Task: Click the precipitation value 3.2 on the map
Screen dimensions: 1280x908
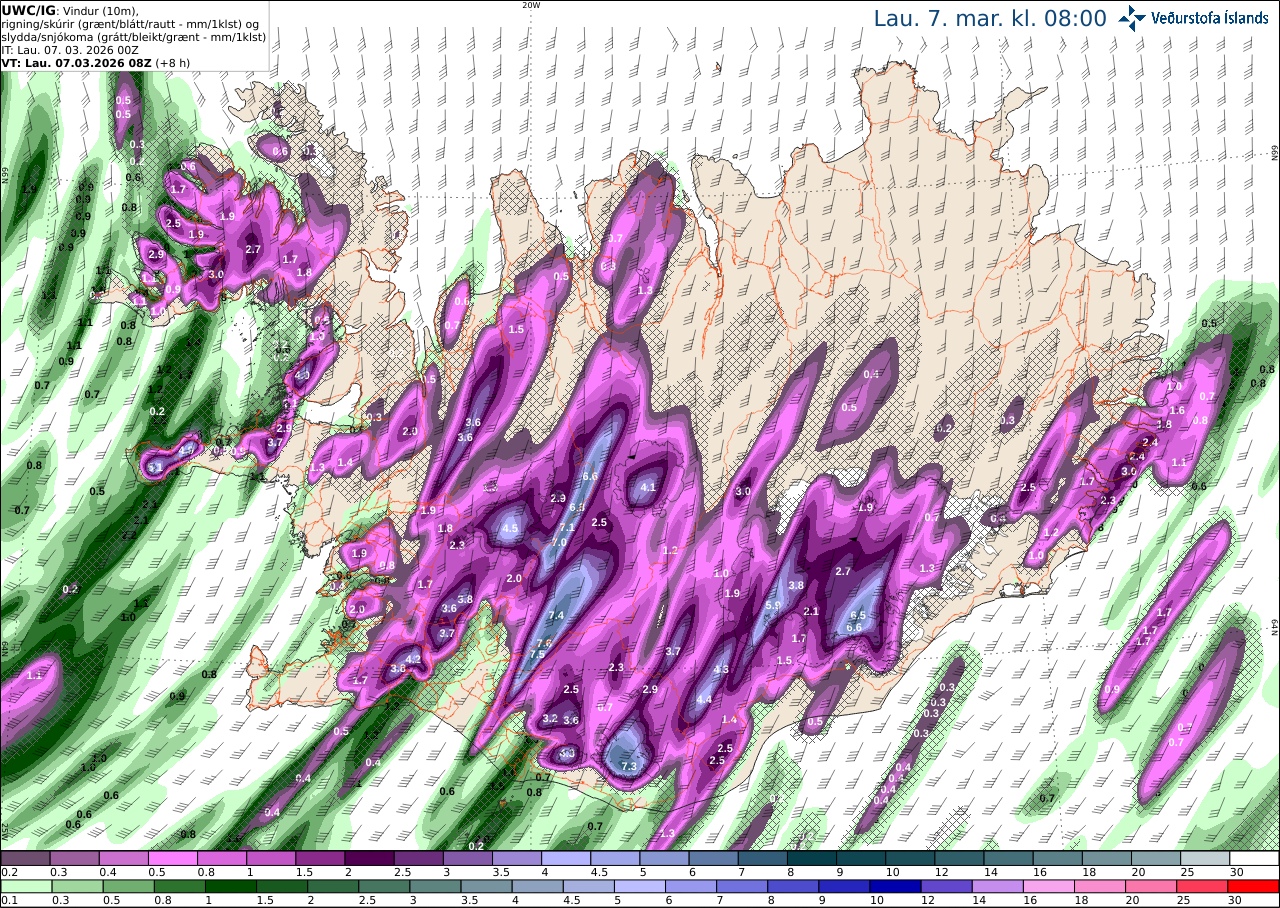Action: pyautogui.click(x=550, y=718)
